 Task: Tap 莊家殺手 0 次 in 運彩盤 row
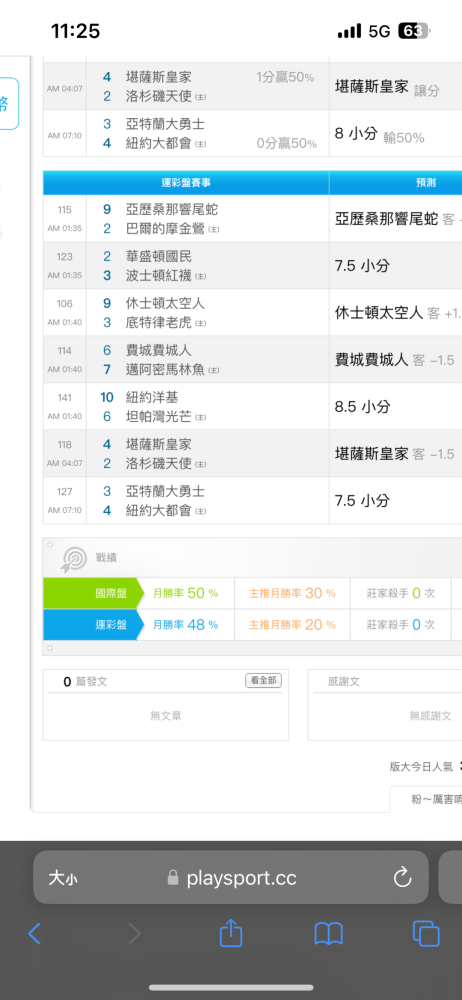tap(401, 624)
